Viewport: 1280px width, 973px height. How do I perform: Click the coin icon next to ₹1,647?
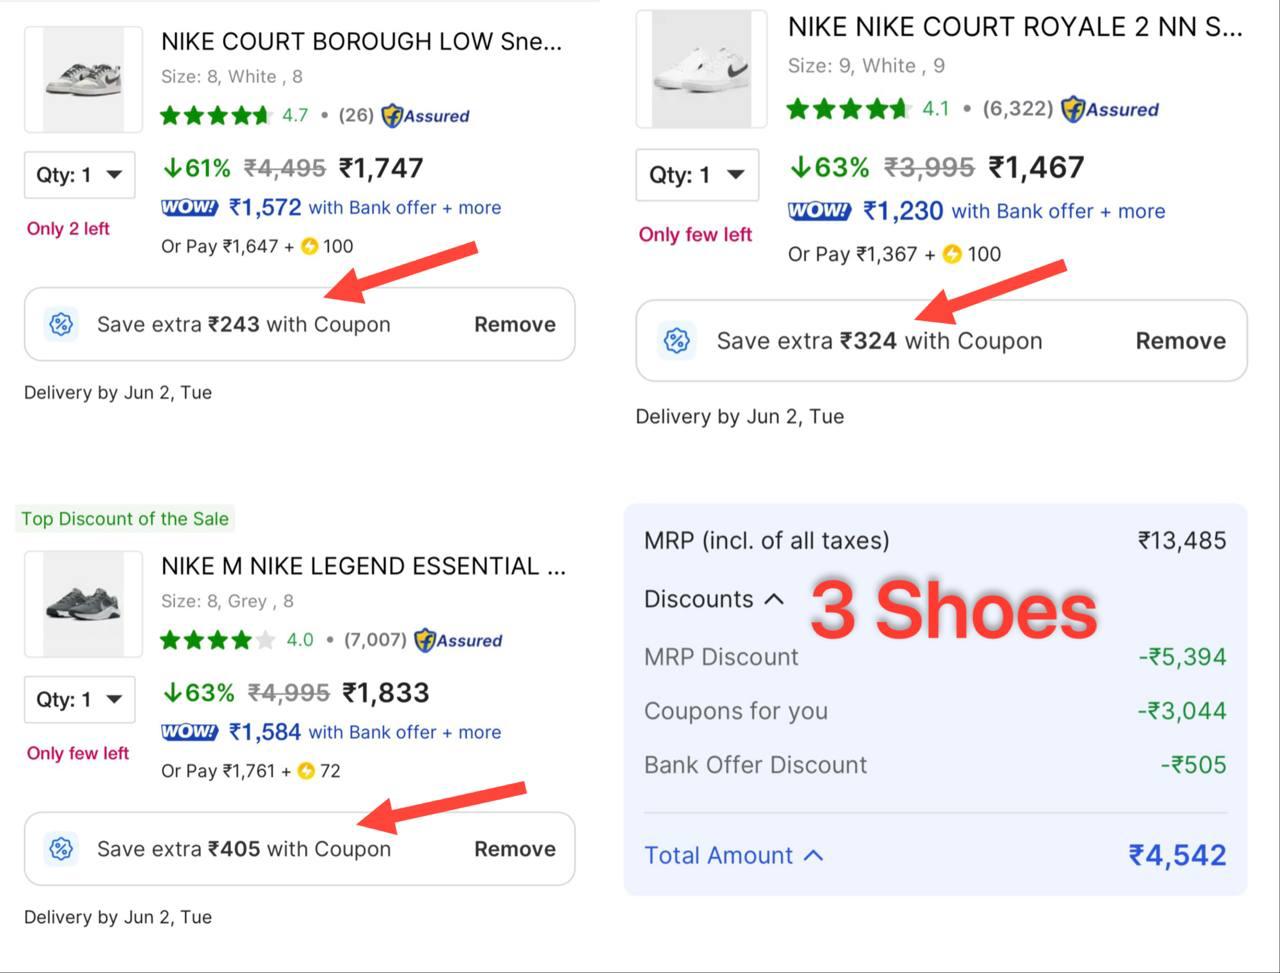[309, 246]
